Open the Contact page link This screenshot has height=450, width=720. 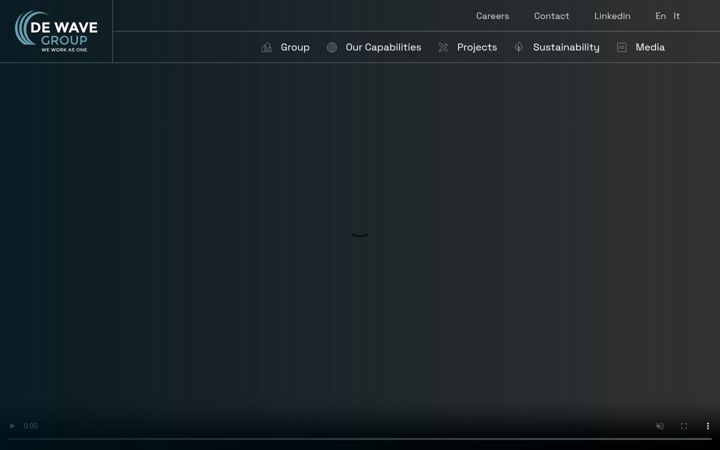click(x=551, y=16)
